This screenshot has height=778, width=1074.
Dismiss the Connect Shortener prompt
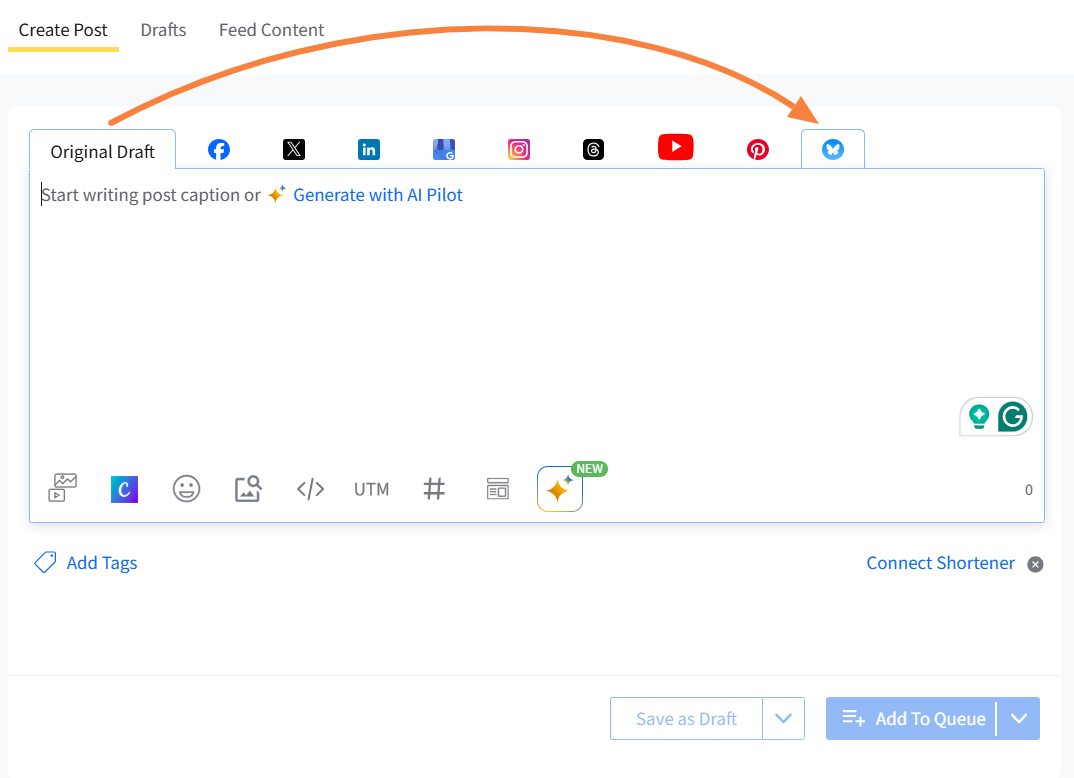(1036, 564)
